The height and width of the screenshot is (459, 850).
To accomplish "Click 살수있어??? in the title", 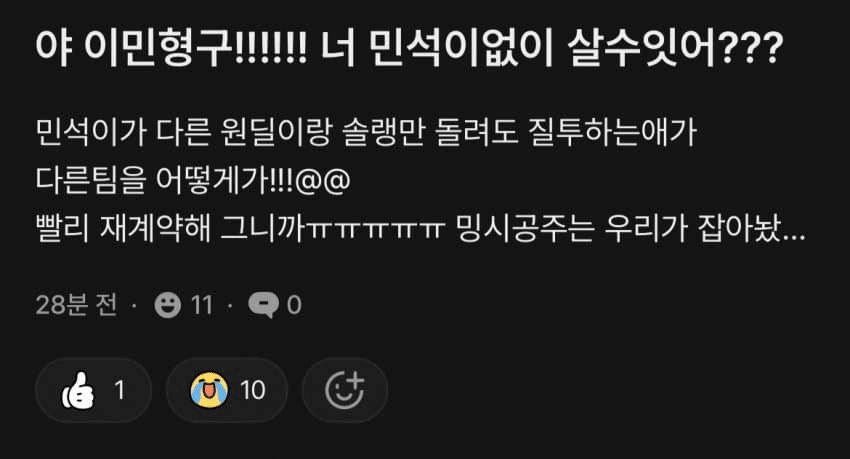I will click(x=675, y=49).
